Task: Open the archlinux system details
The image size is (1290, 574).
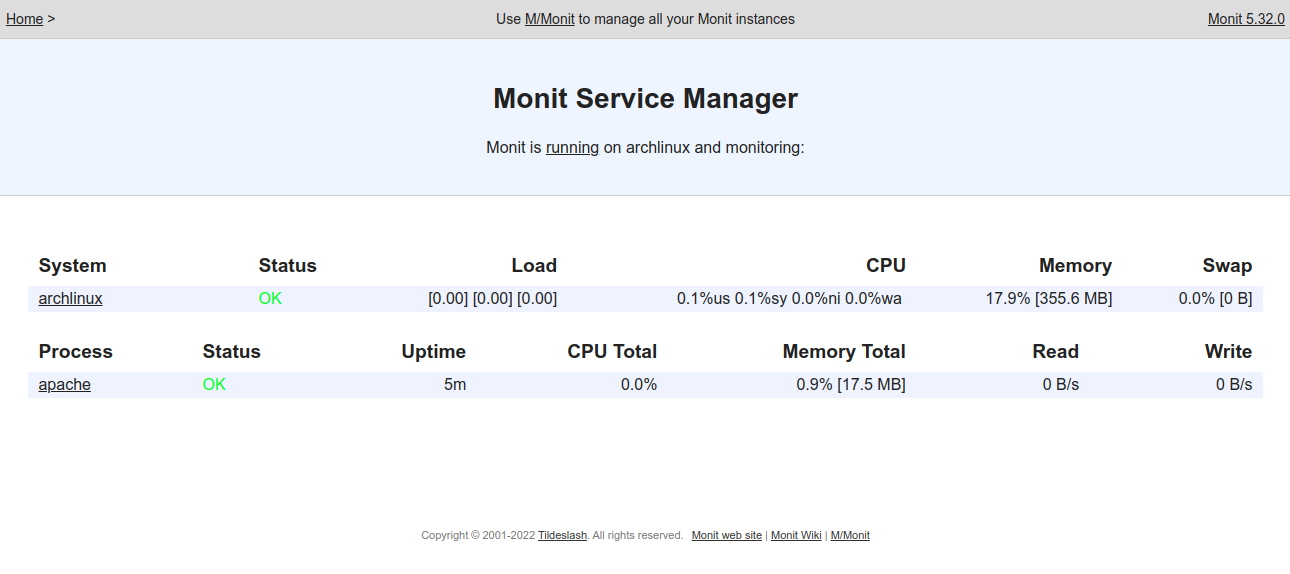Action: (71, 298)
